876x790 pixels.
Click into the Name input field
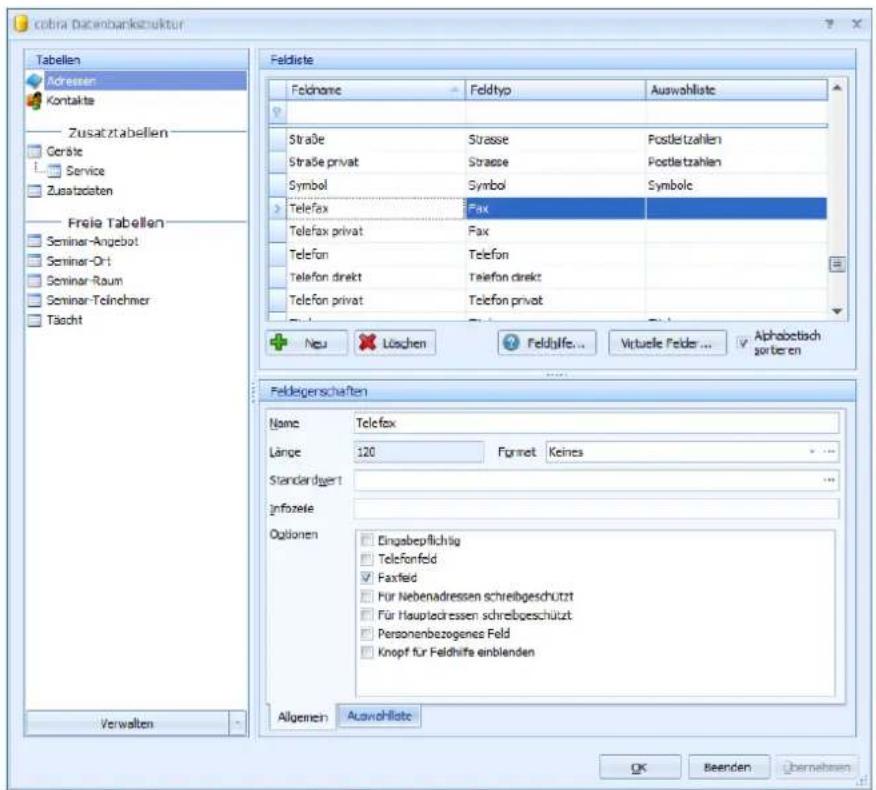coord(596,423)
